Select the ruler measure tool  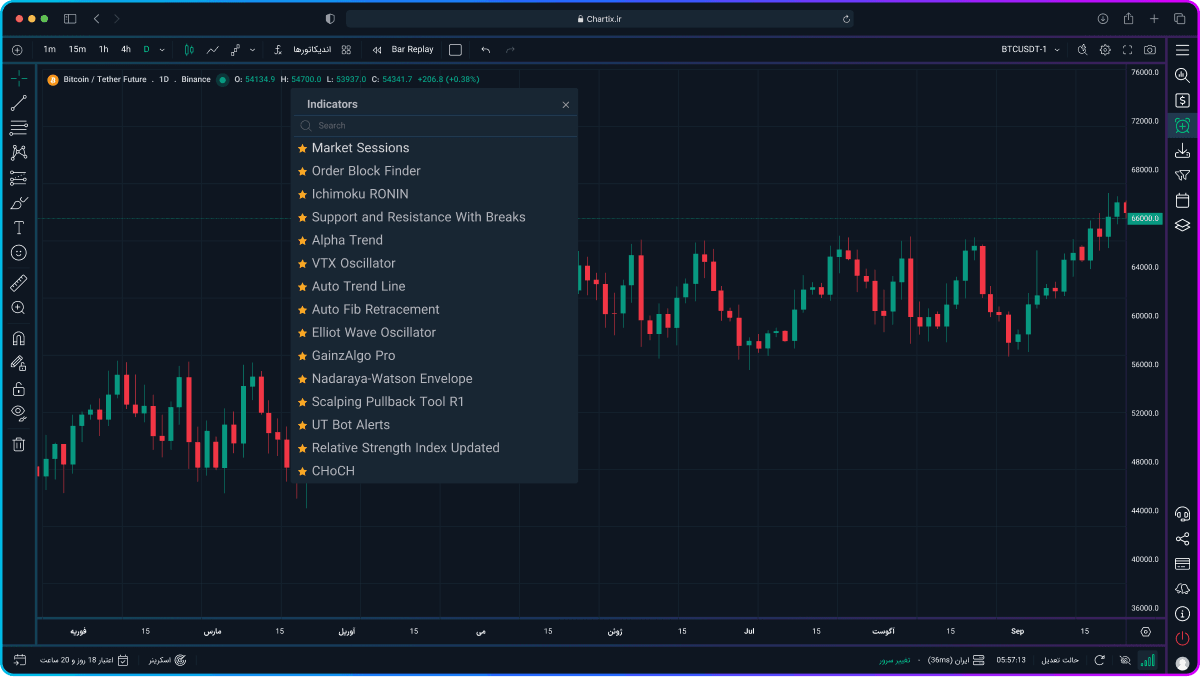click(18, 283)
